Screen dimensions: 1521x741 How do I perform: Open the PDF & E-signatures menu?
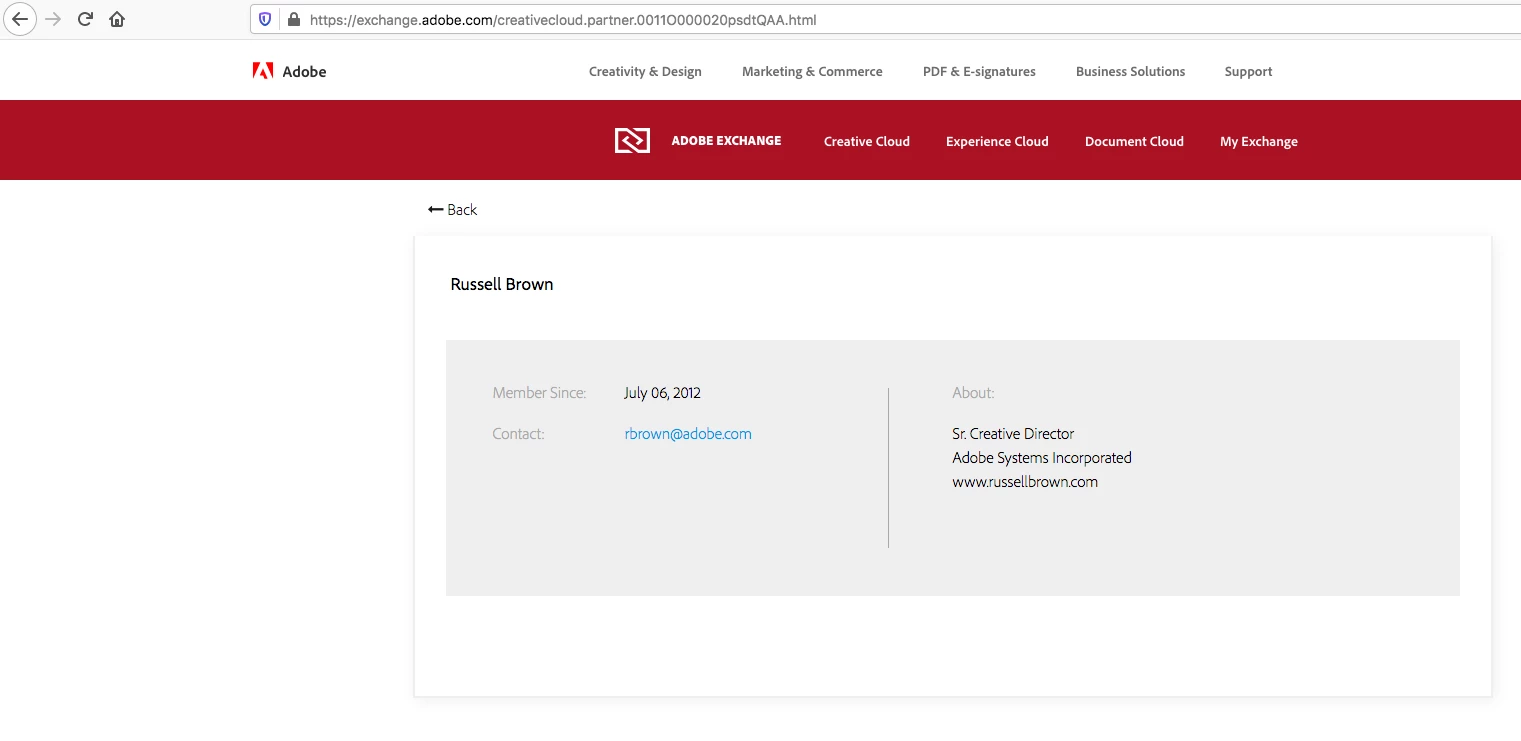click(979, 72)
